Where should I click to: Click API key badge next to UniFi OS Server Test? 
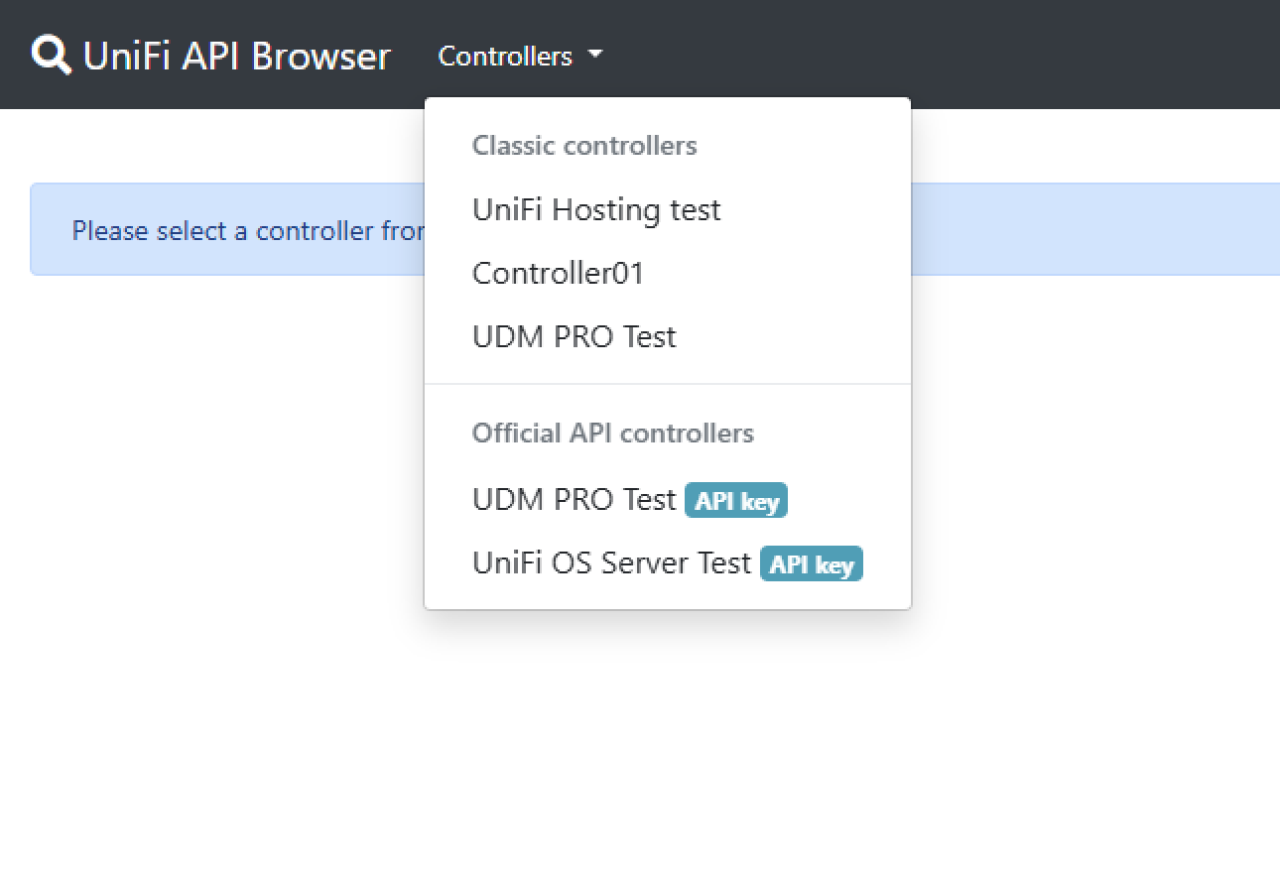pyautogui.click(x=811, y=564)
